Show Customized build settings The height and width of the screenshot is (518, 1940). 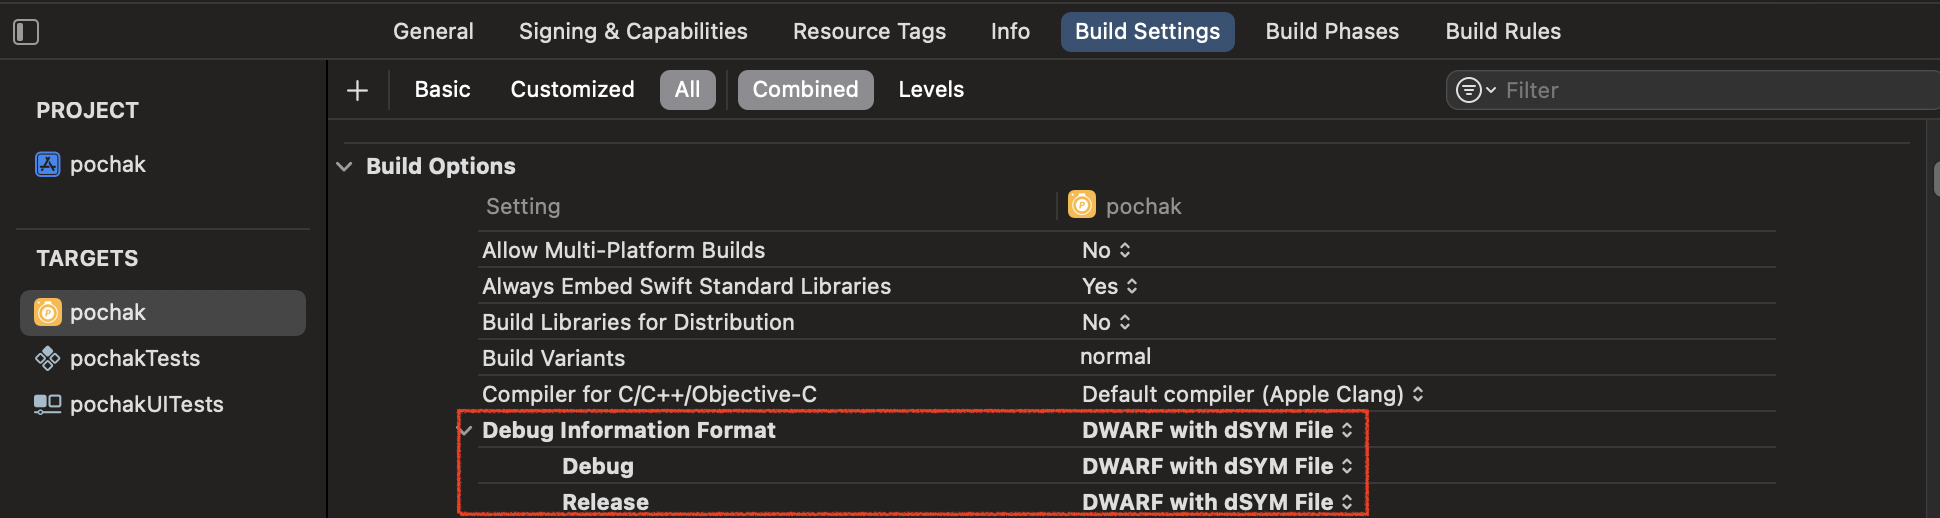pyautogui.click(x=572, y=90)
